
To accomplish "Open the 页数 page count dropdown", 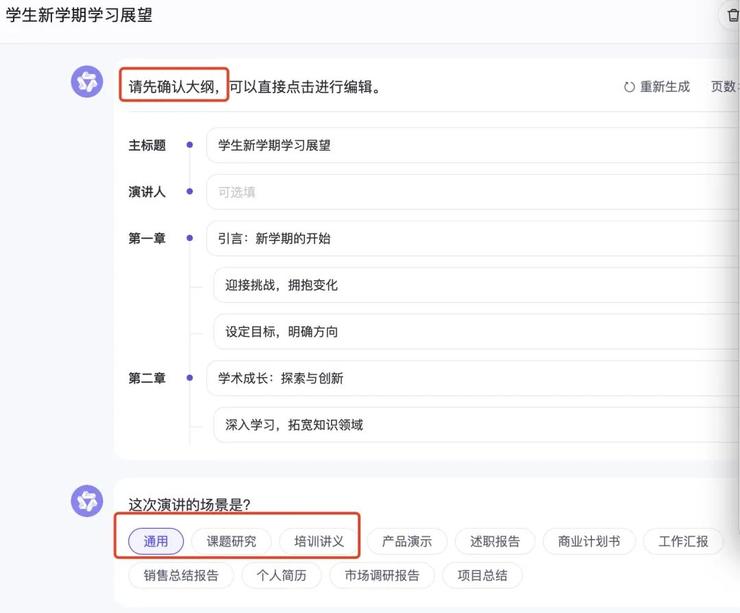I will (x=724, y=87).
